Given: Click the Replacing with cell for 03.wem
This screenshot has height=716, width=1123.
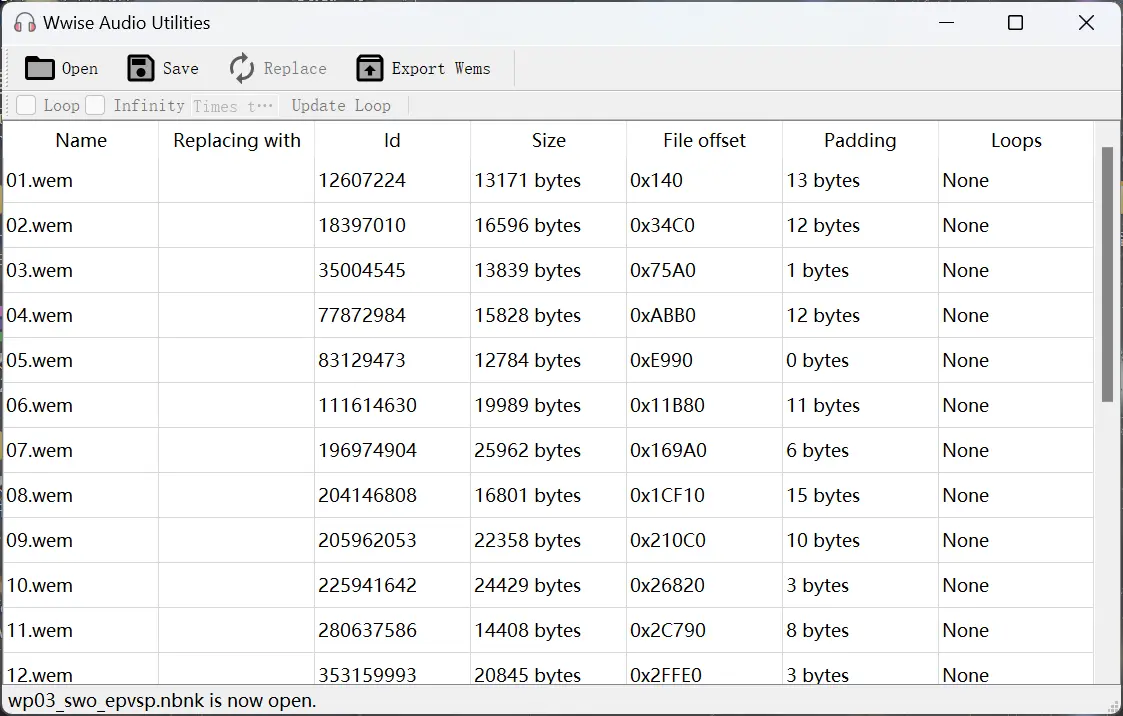Looking at the screenshot, I should [x=236, y=271].
